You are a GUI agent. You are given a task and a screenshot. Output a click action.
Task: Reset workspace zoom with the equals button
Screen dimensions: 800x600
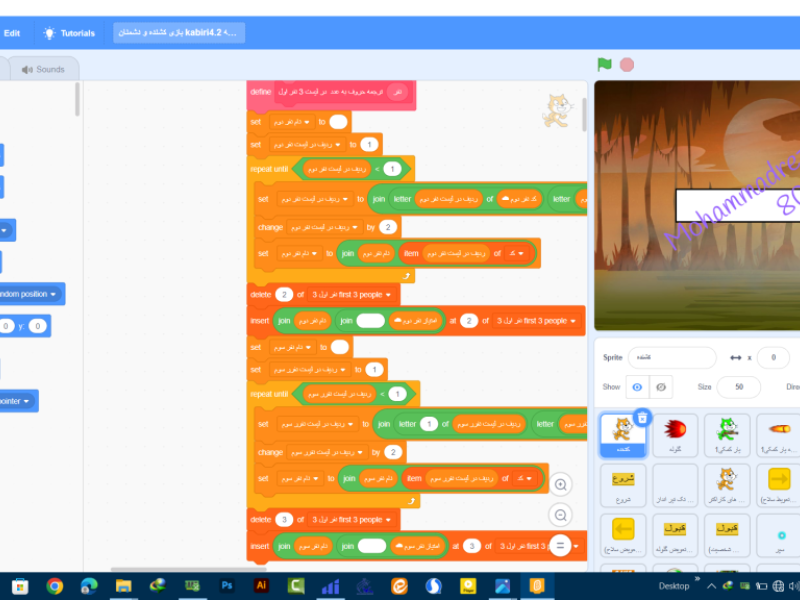(560, 546)
